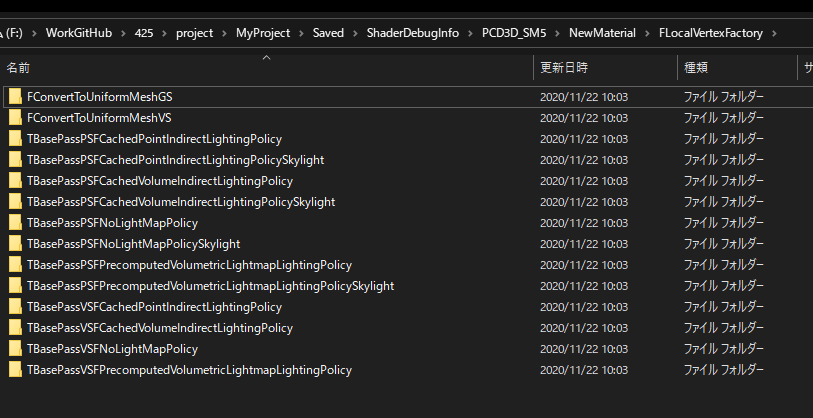Select the TBasePassPSFPrecomputedVolumetricLightmapLightingPolicySkylight row

pyautogui.click(x=406, y=286)
